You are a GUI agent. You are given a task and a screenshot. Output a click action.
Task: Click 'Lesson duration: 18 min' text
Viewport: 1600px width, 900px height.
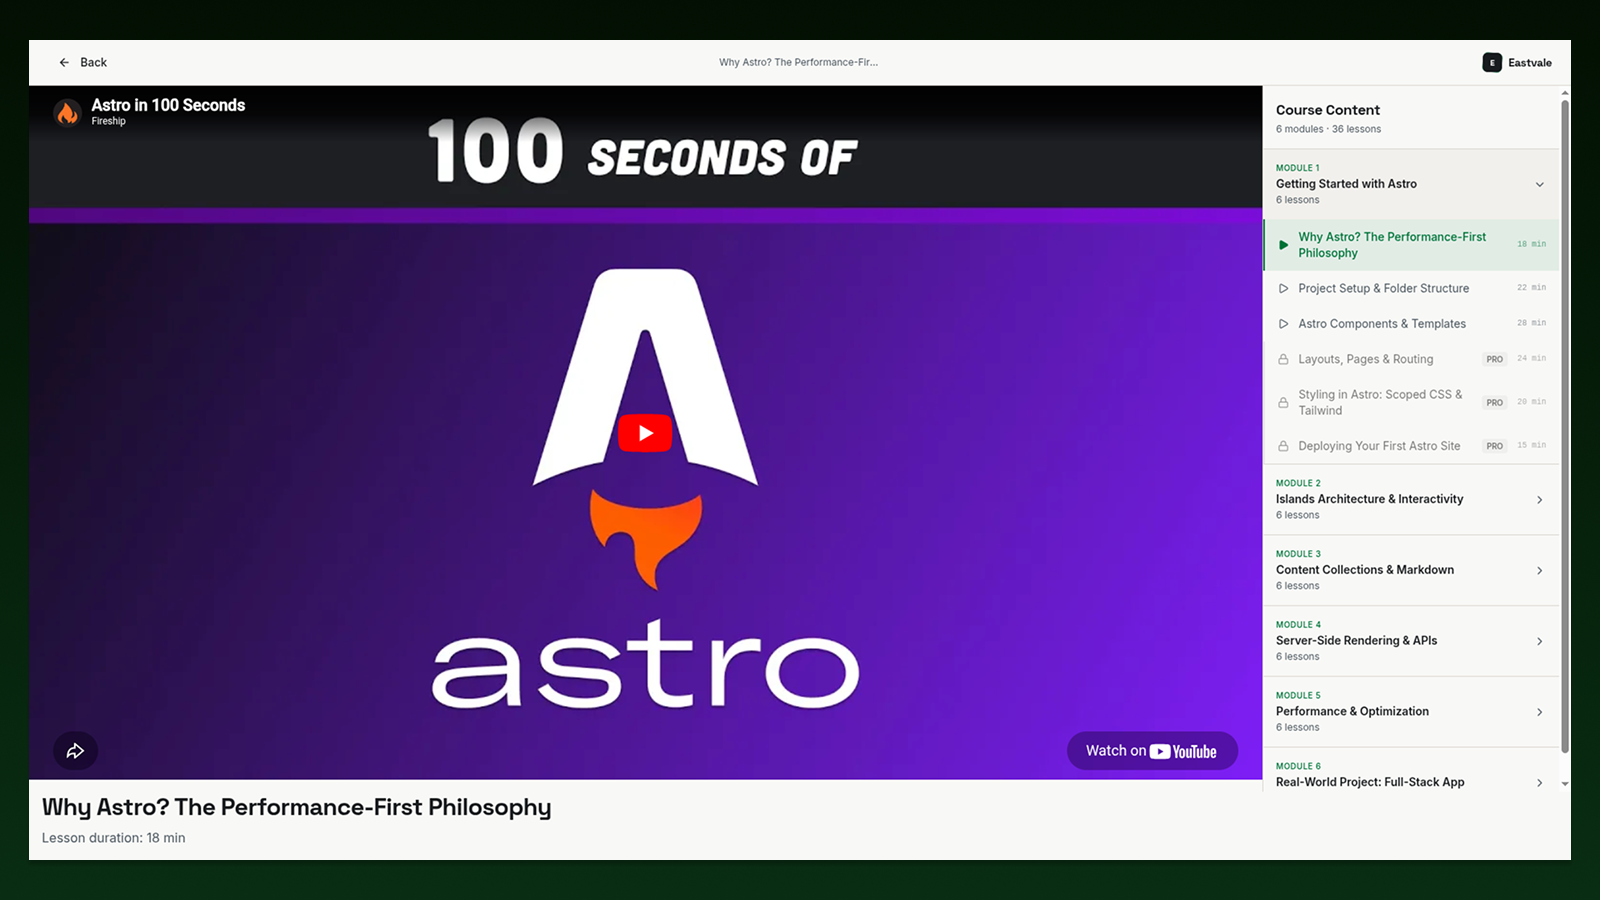pos(113,838)
